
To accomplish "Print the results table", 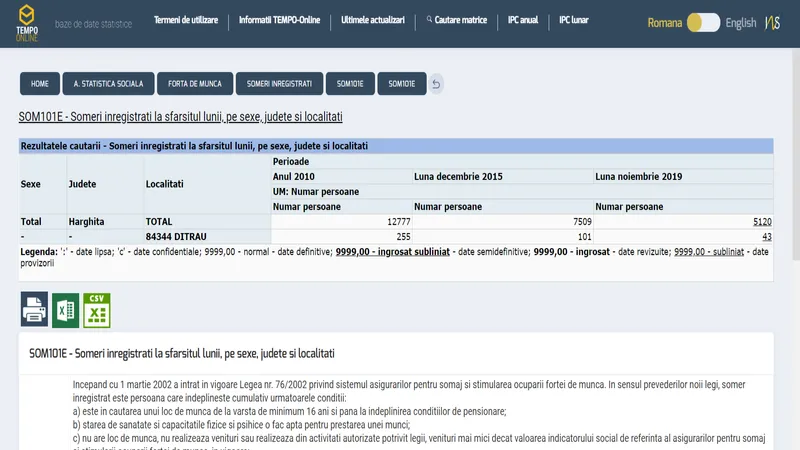I will [35, 310].
